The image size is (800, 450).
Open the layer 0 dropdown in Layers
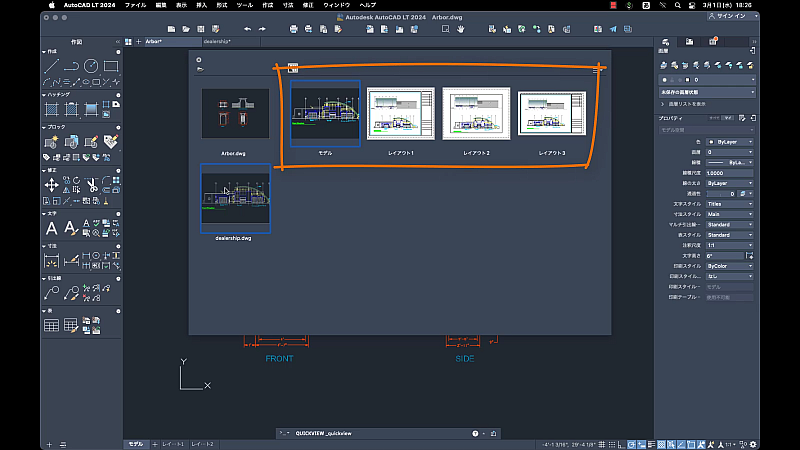point(707,80)
